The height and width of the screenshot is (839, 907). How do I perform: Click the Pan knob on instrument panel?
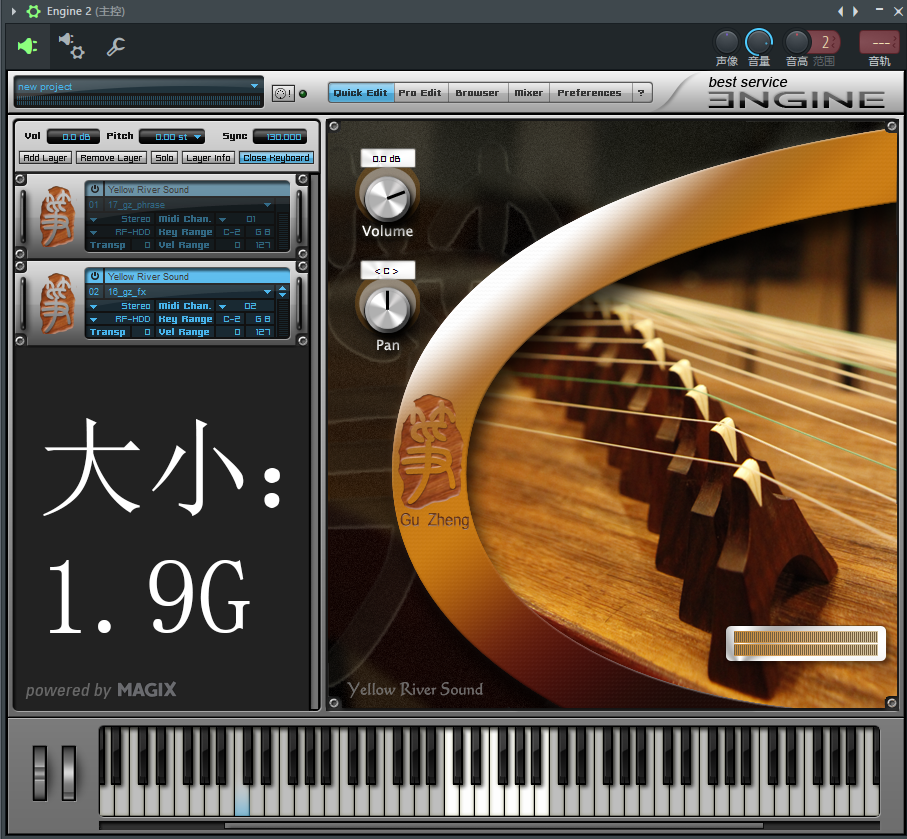[387, 307]
